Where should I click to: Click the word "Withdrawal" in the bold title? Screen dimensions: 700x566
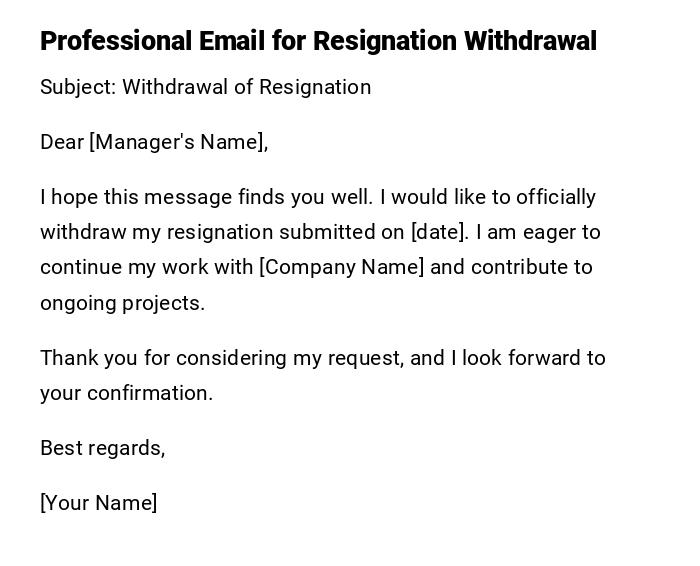coord(530,41)
